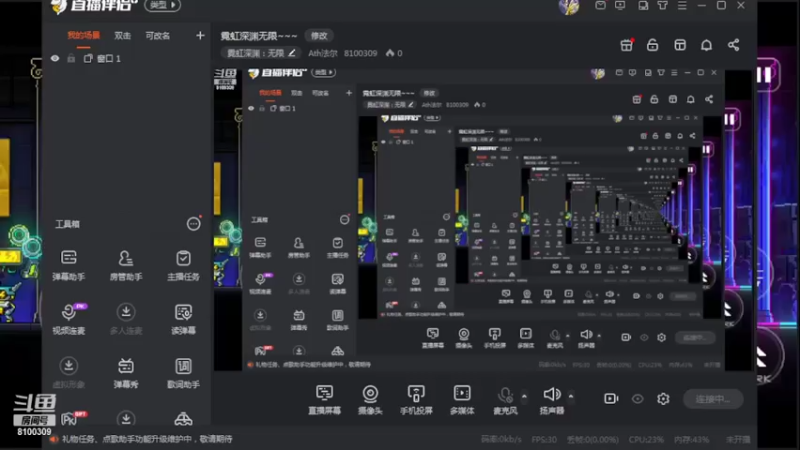Image resolution: width=800 pixels, height=450 pixels.
Task: Click the shirt skin icon in title bar
Action: tap(662, 5)
